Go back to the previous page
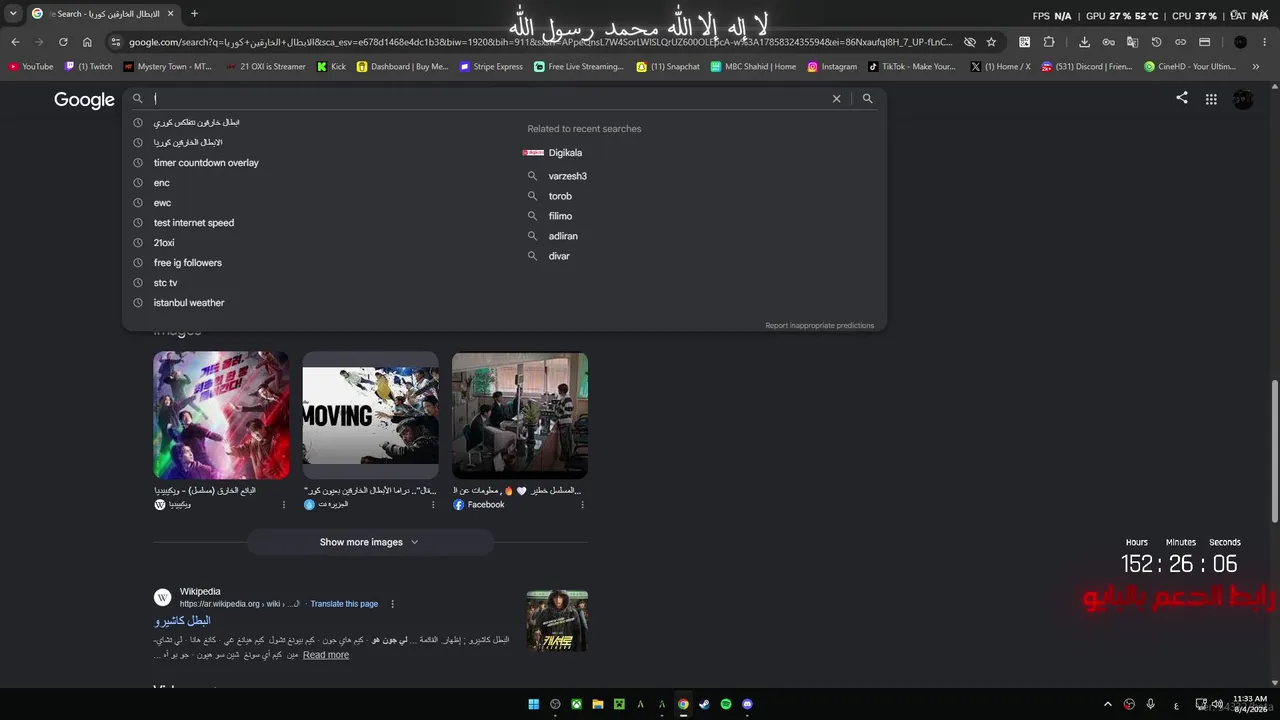This screenshot has height=720, width=1280. tap(15, 42)
